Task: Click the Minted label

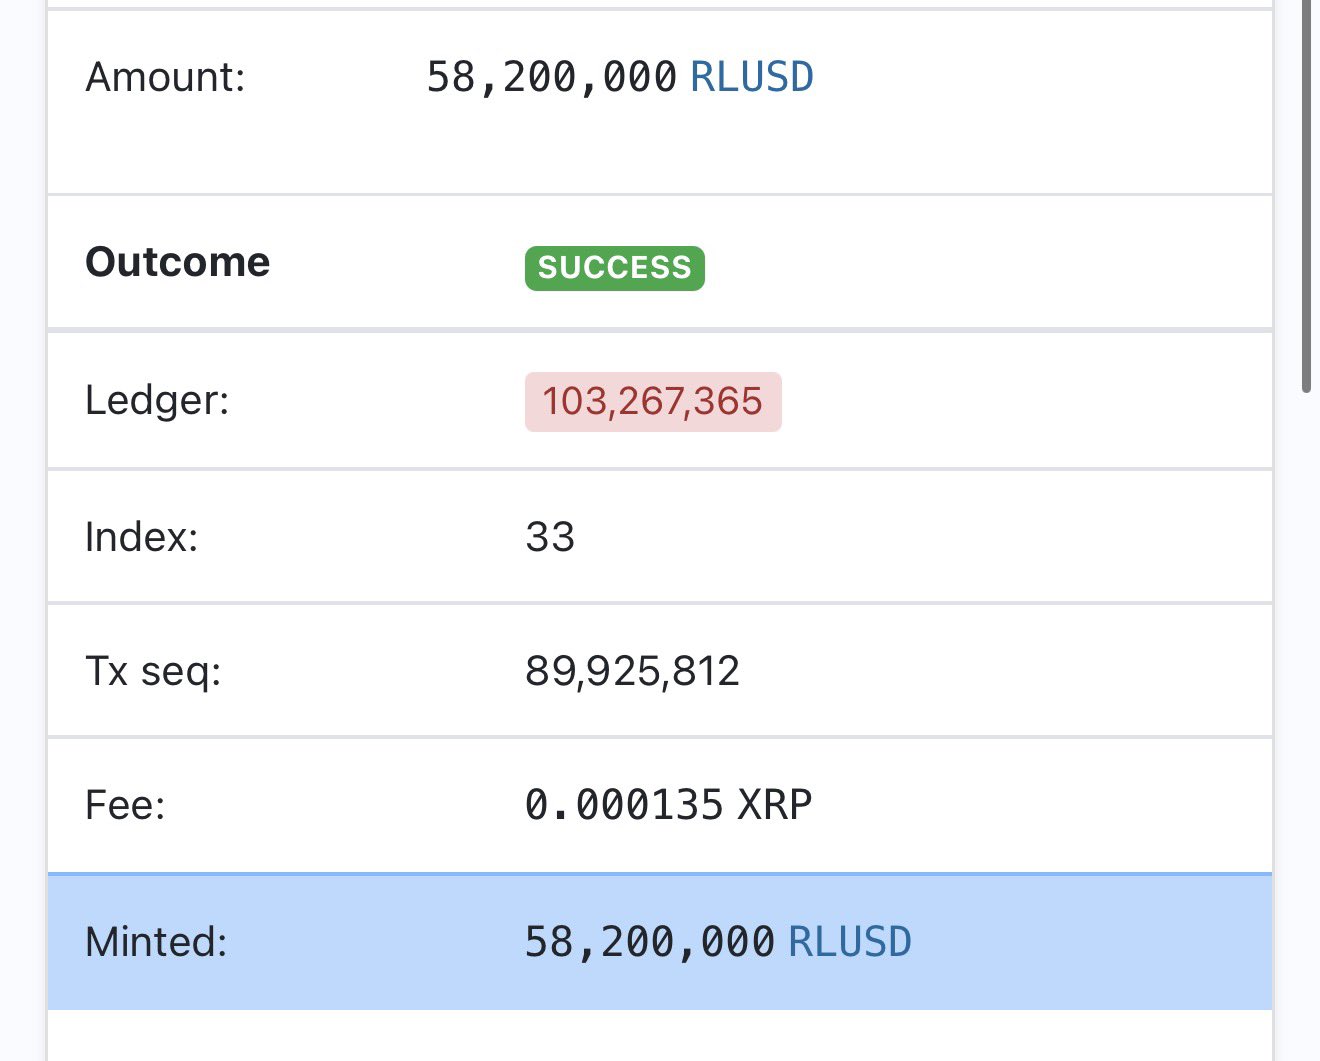Action: (156, 942)
